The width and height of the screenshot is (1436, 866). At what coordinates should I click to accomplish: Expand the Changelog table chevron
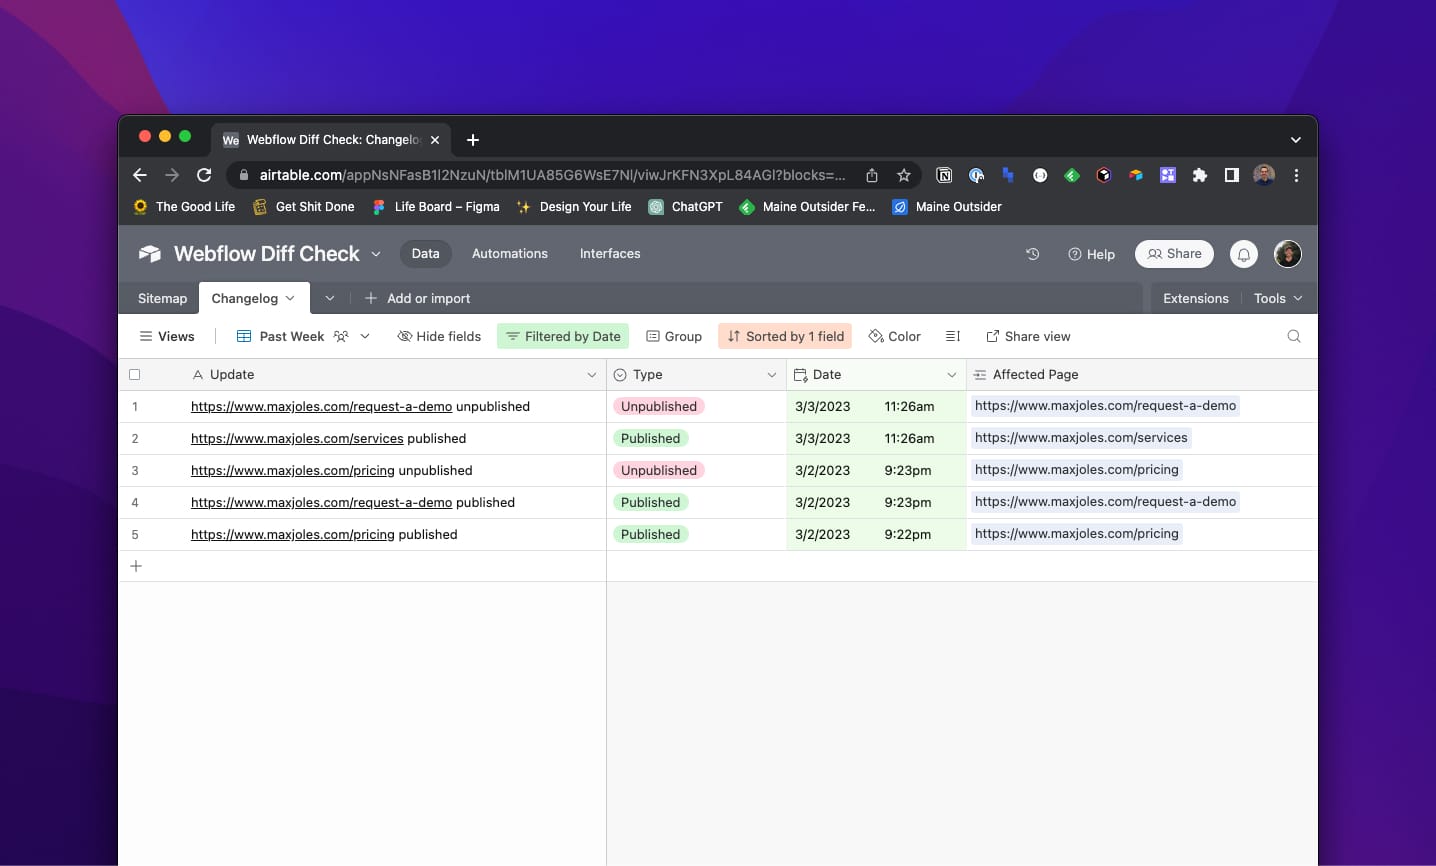290,298
